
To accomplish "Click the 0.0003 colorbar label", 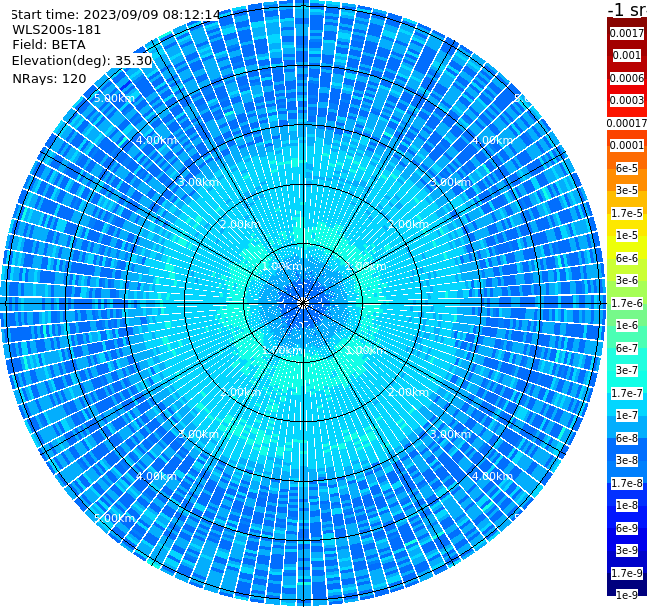I will 627,100.
